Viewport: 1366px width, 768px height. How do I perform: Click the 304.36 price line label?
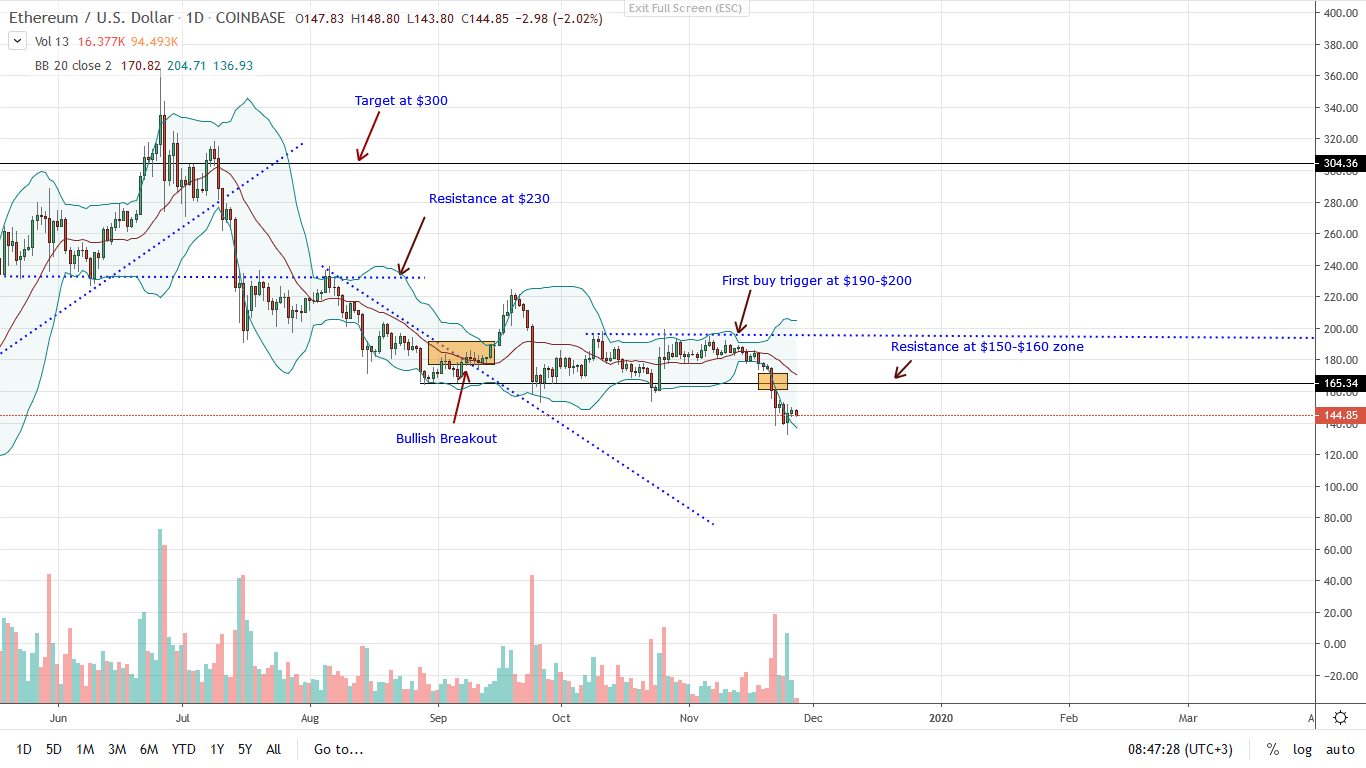[x=1341, y=163]
